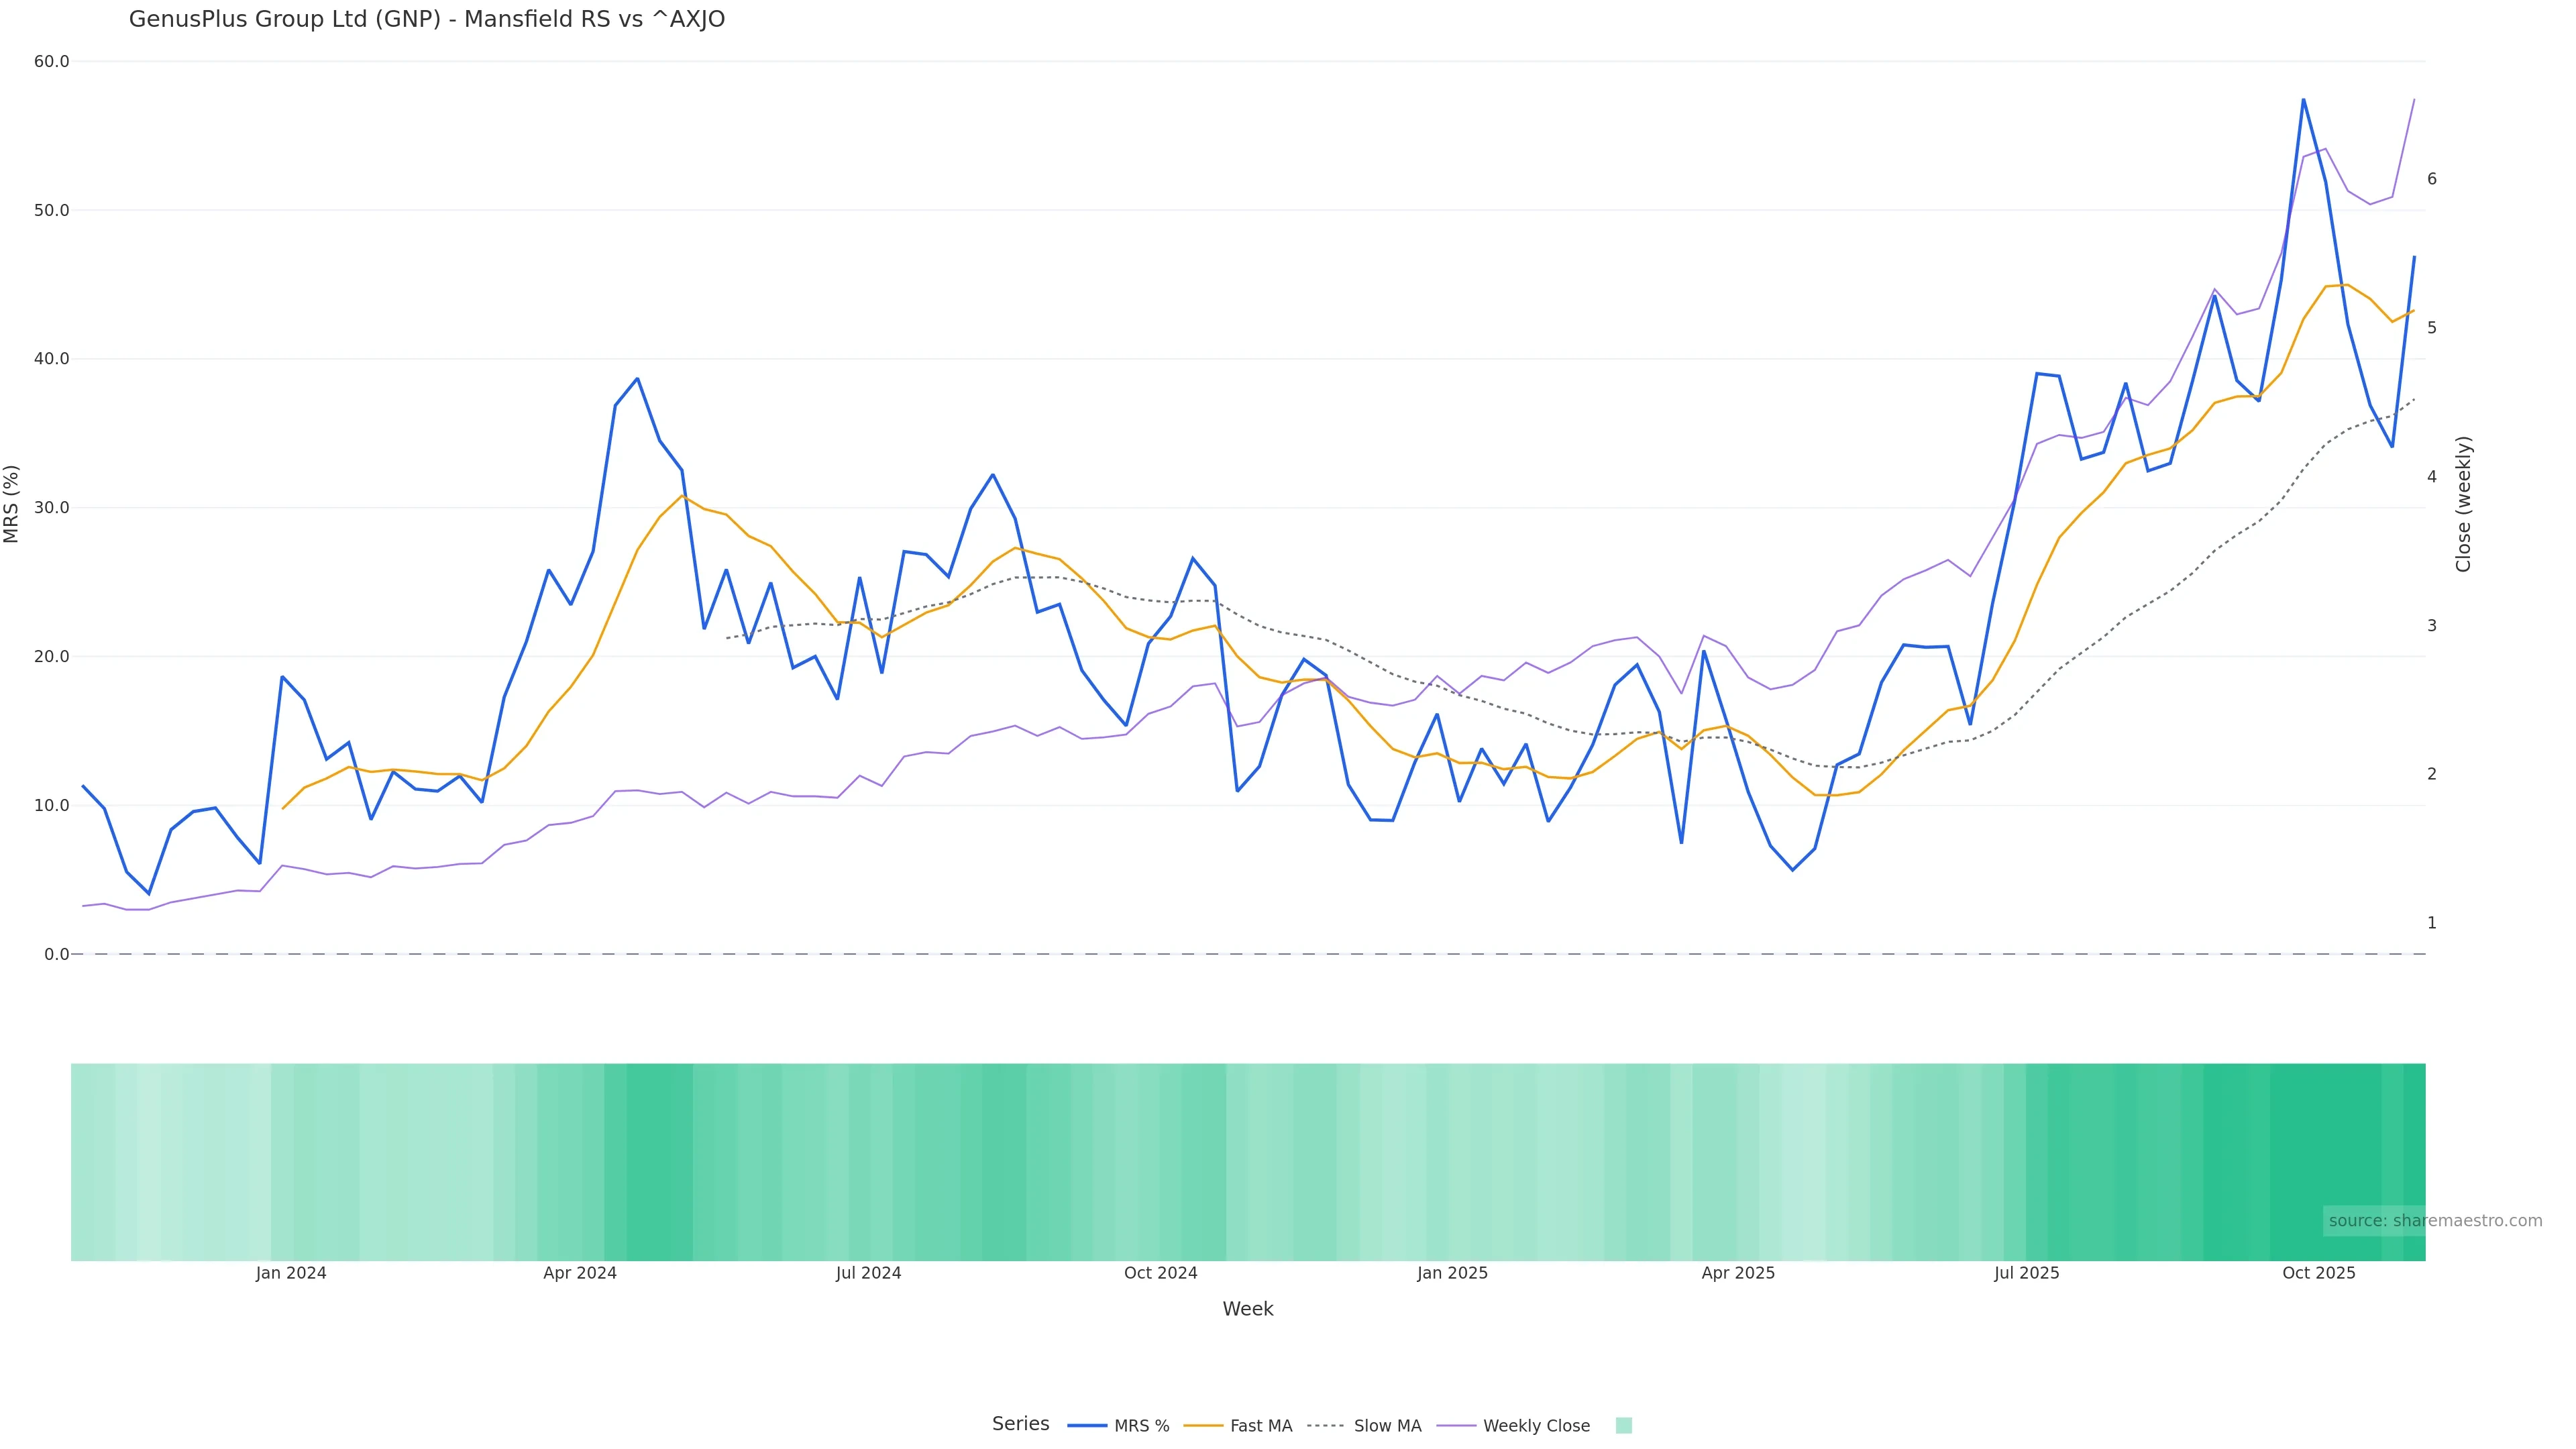
Task: Click the Jan 2024 x-axis tick label
Action: [291, 1273]
